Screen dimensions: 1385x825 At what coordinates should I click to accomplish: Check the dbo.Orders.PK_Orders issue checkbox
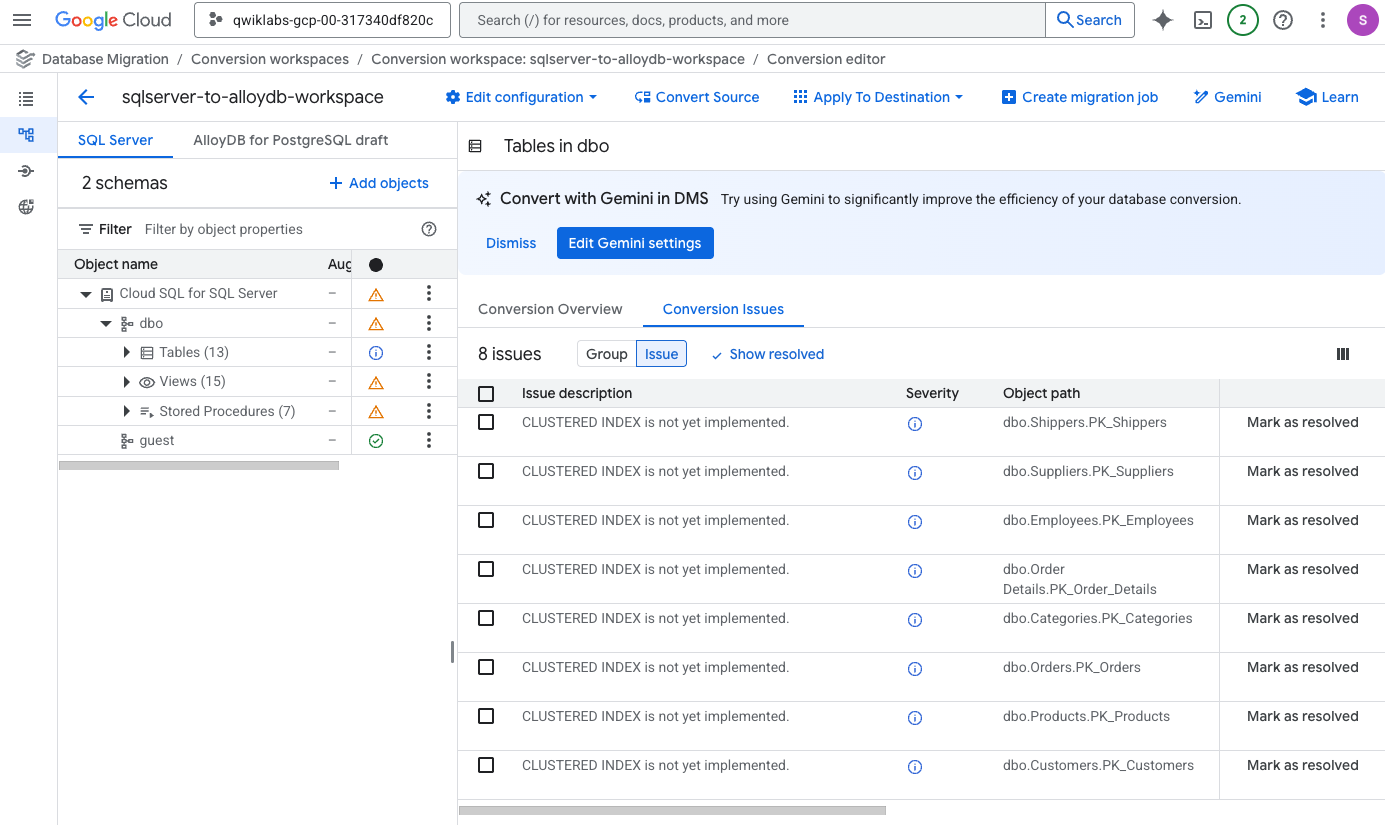pyautogui.click(x=486, y=667)
